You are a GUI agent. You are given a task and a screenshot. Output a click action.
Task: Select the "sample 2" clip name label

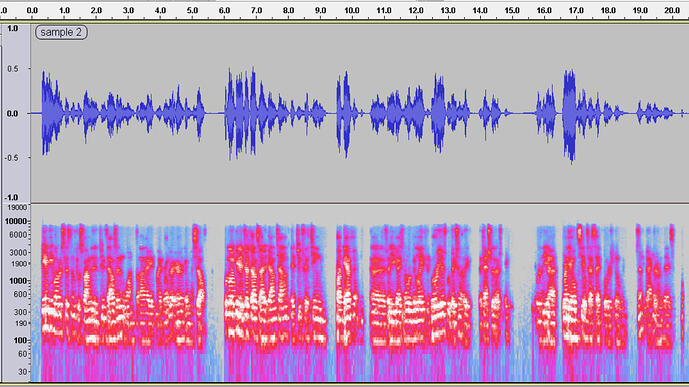click(x=61, y=32)
